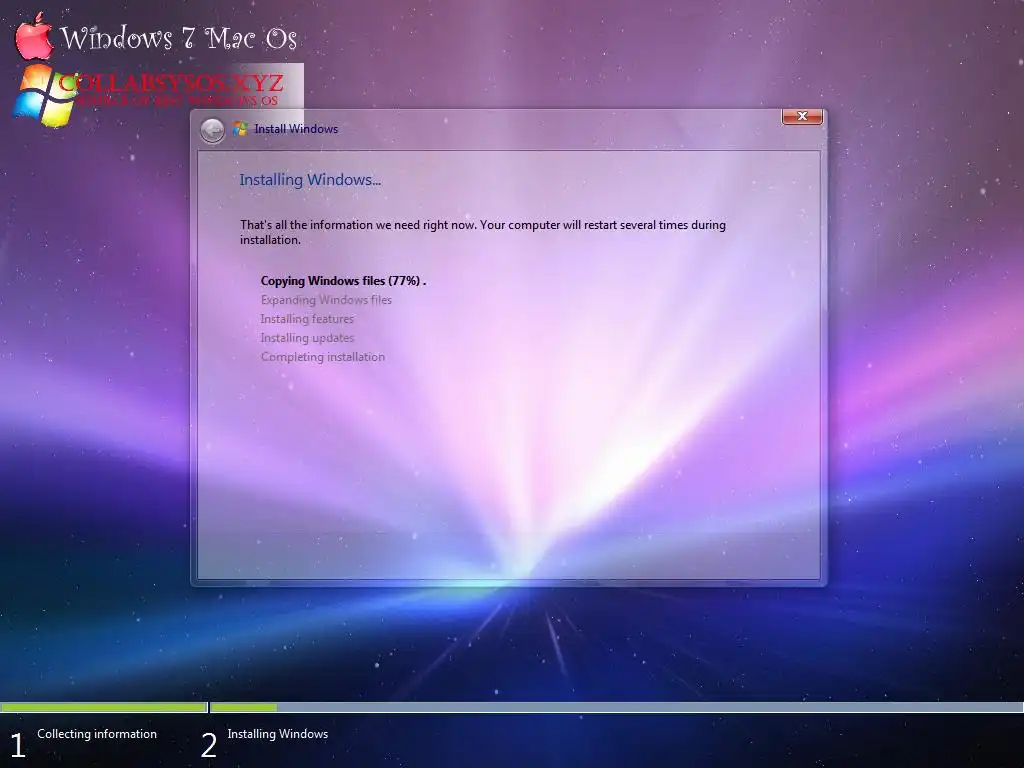Viewport: 1024px width, 768px height.
Task: Click the "Installing Windows..." heading
Action: coord(310,180)
